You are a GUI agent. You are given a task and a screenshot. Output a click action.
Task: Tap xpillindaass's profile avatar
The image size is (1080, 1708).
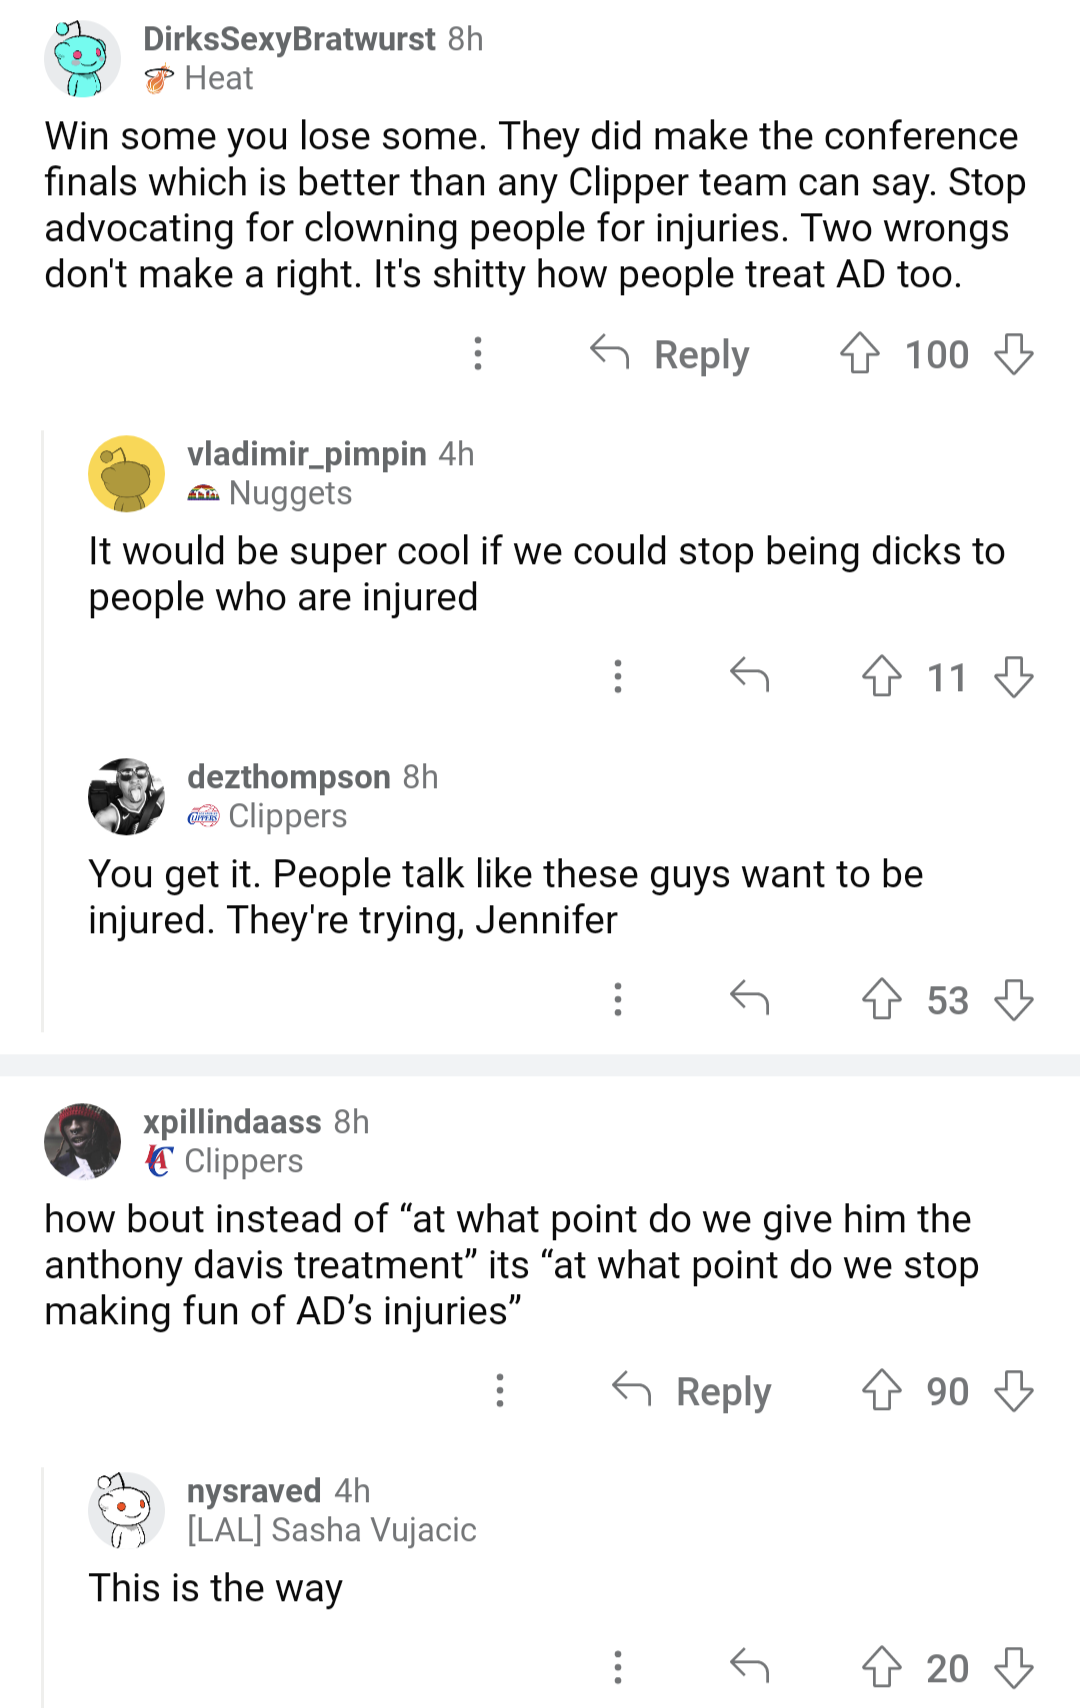pyautogui.click(x=84, y=1145)
